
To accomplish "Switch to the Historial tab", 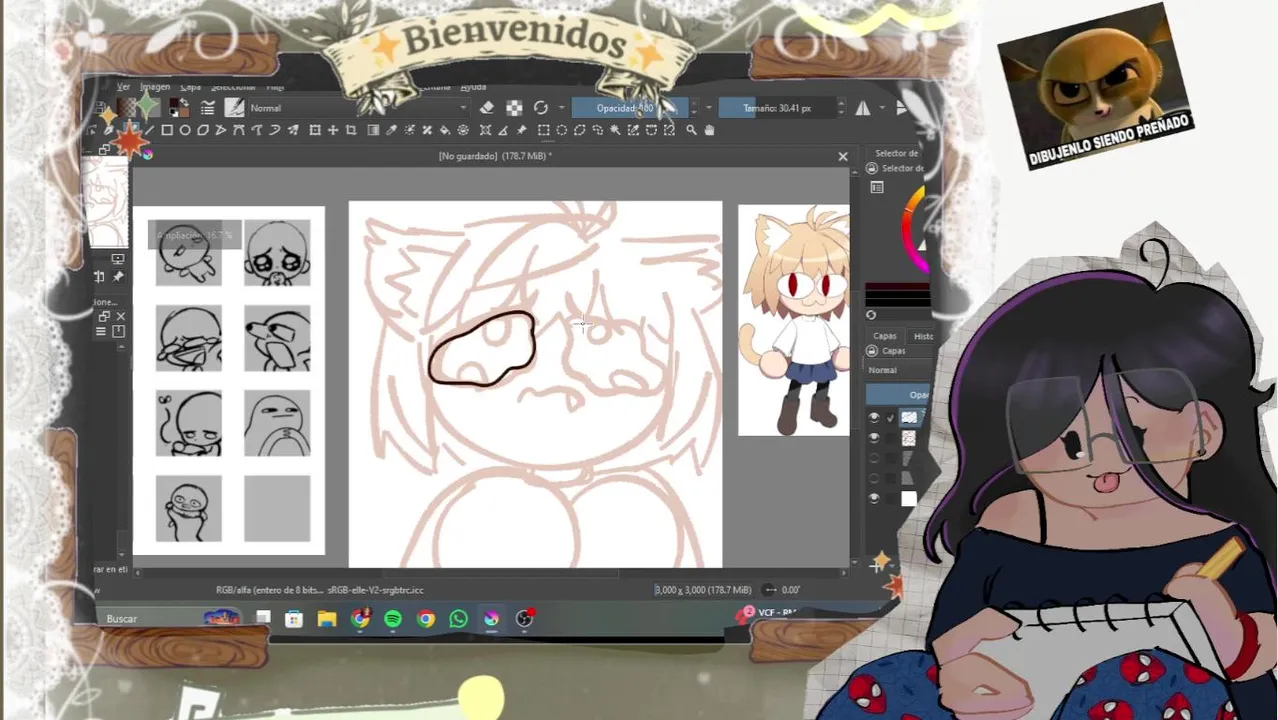I will coord(921,336).
